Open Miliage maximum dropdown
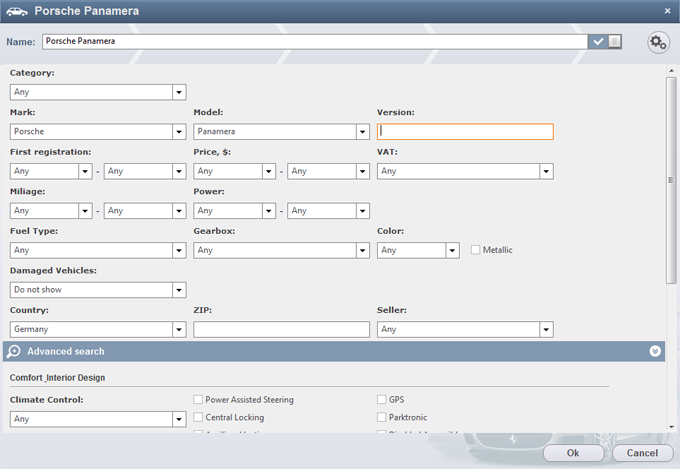Viewport: 680px width, 469px height. (x=145, y=210)
